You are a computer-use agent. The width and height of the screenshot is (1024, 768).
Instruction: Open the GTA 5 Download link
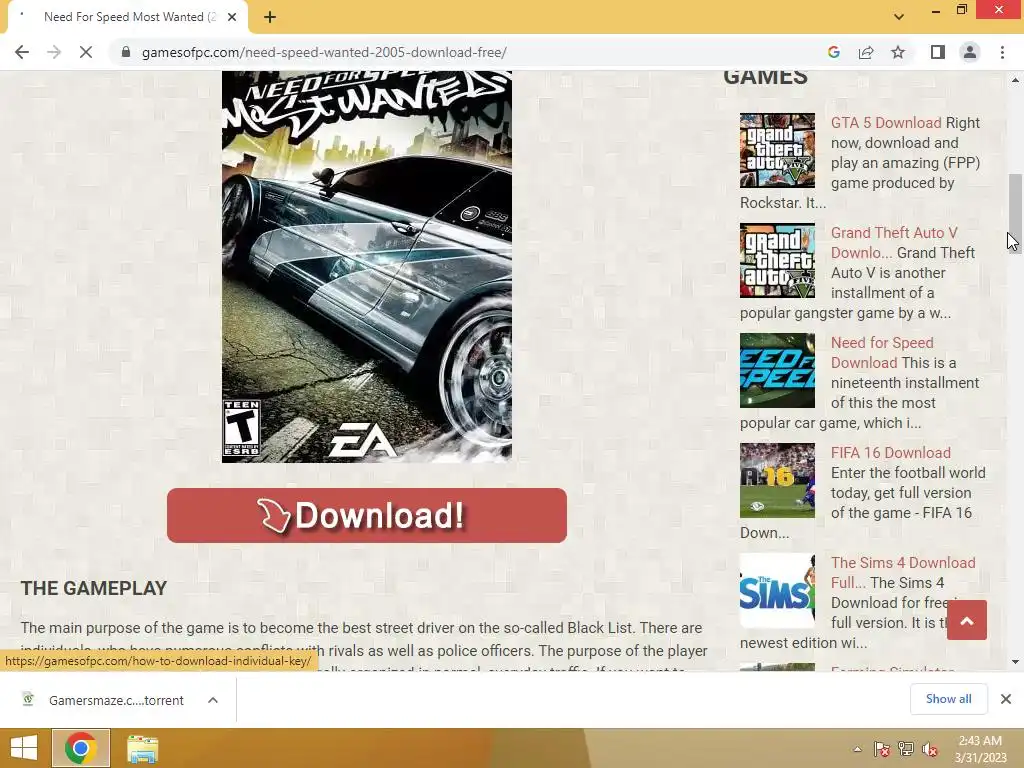click(x=886, y=123)
